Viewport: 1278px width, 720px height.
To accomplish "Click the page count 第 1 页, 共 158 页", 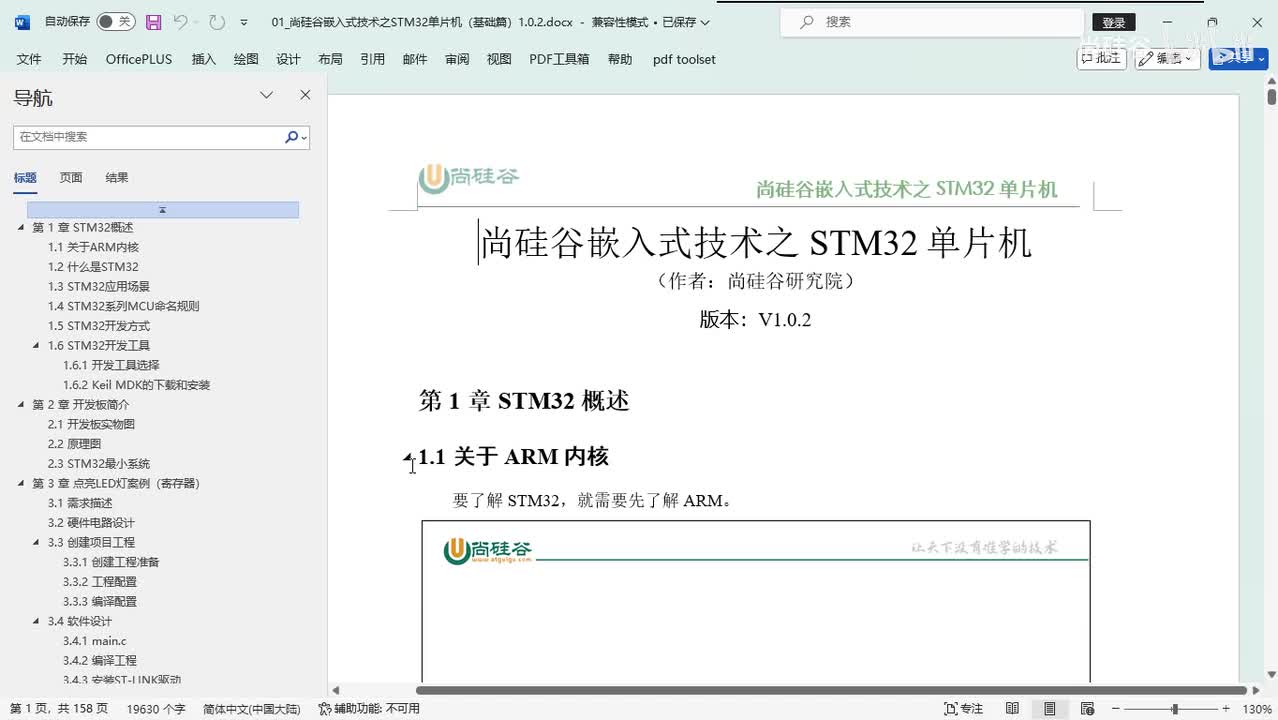I will coord(59,709).
